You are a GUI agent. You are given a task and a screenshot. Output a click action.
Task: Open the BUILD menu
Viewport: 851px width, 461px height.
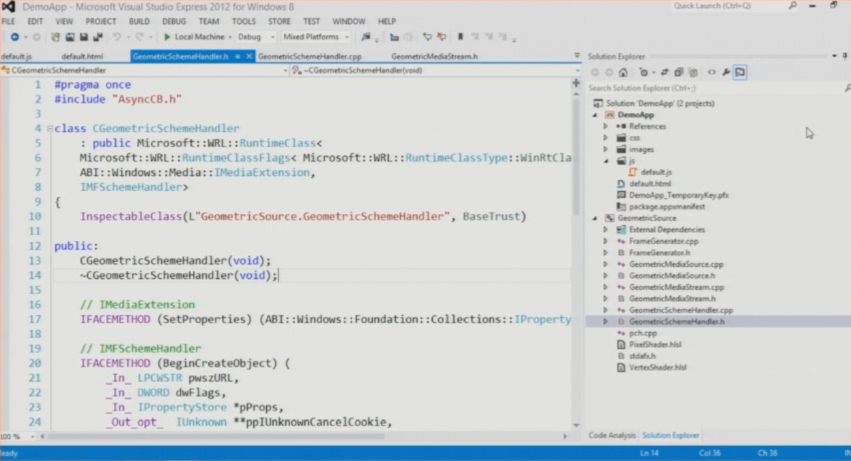[139, 22]
